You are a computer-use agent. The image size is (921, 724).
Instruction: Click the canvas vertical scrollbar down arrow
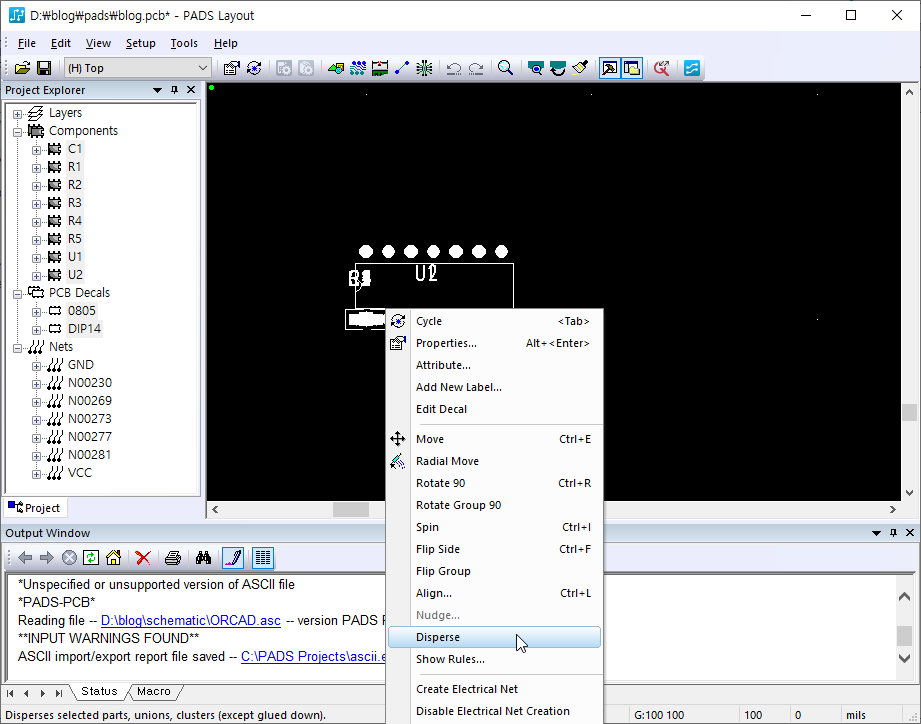click(909, 493)
